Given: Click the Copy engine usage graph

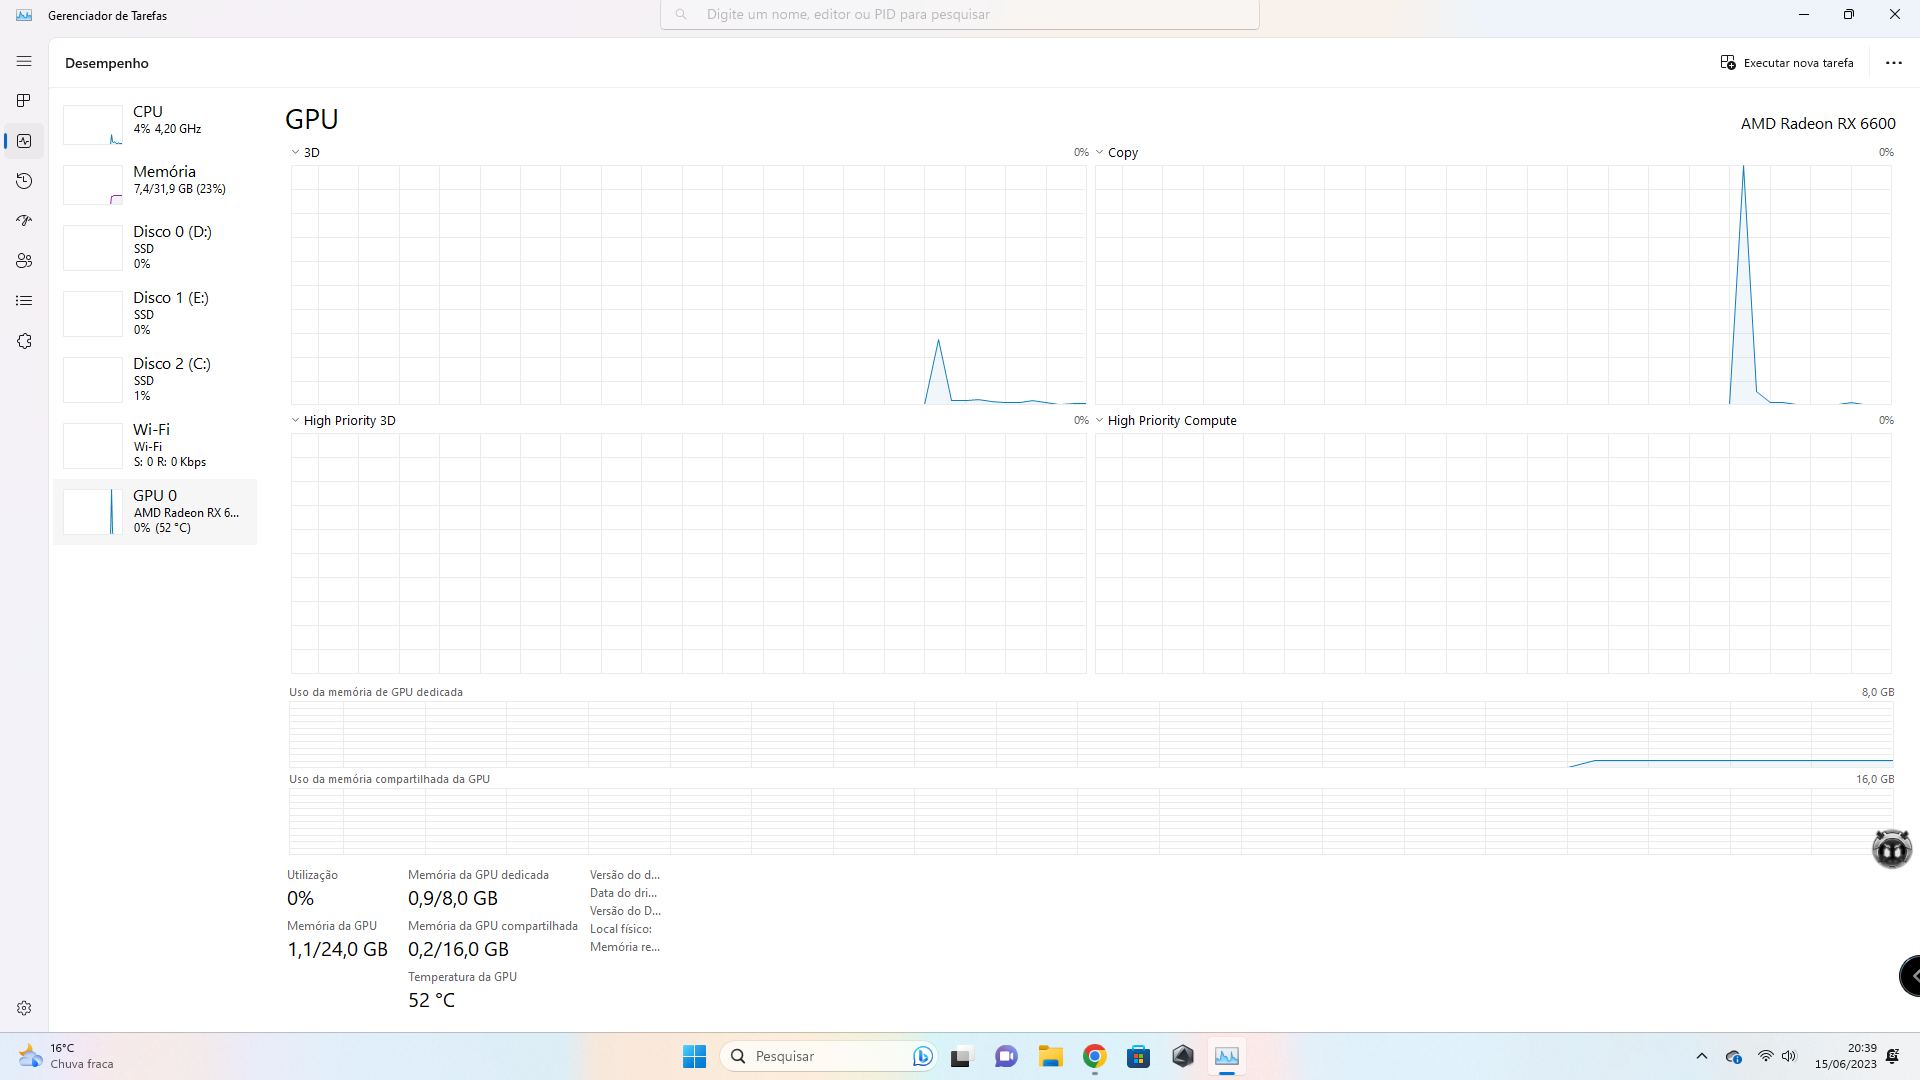Looking at the screenshot, I should 1493,285.
